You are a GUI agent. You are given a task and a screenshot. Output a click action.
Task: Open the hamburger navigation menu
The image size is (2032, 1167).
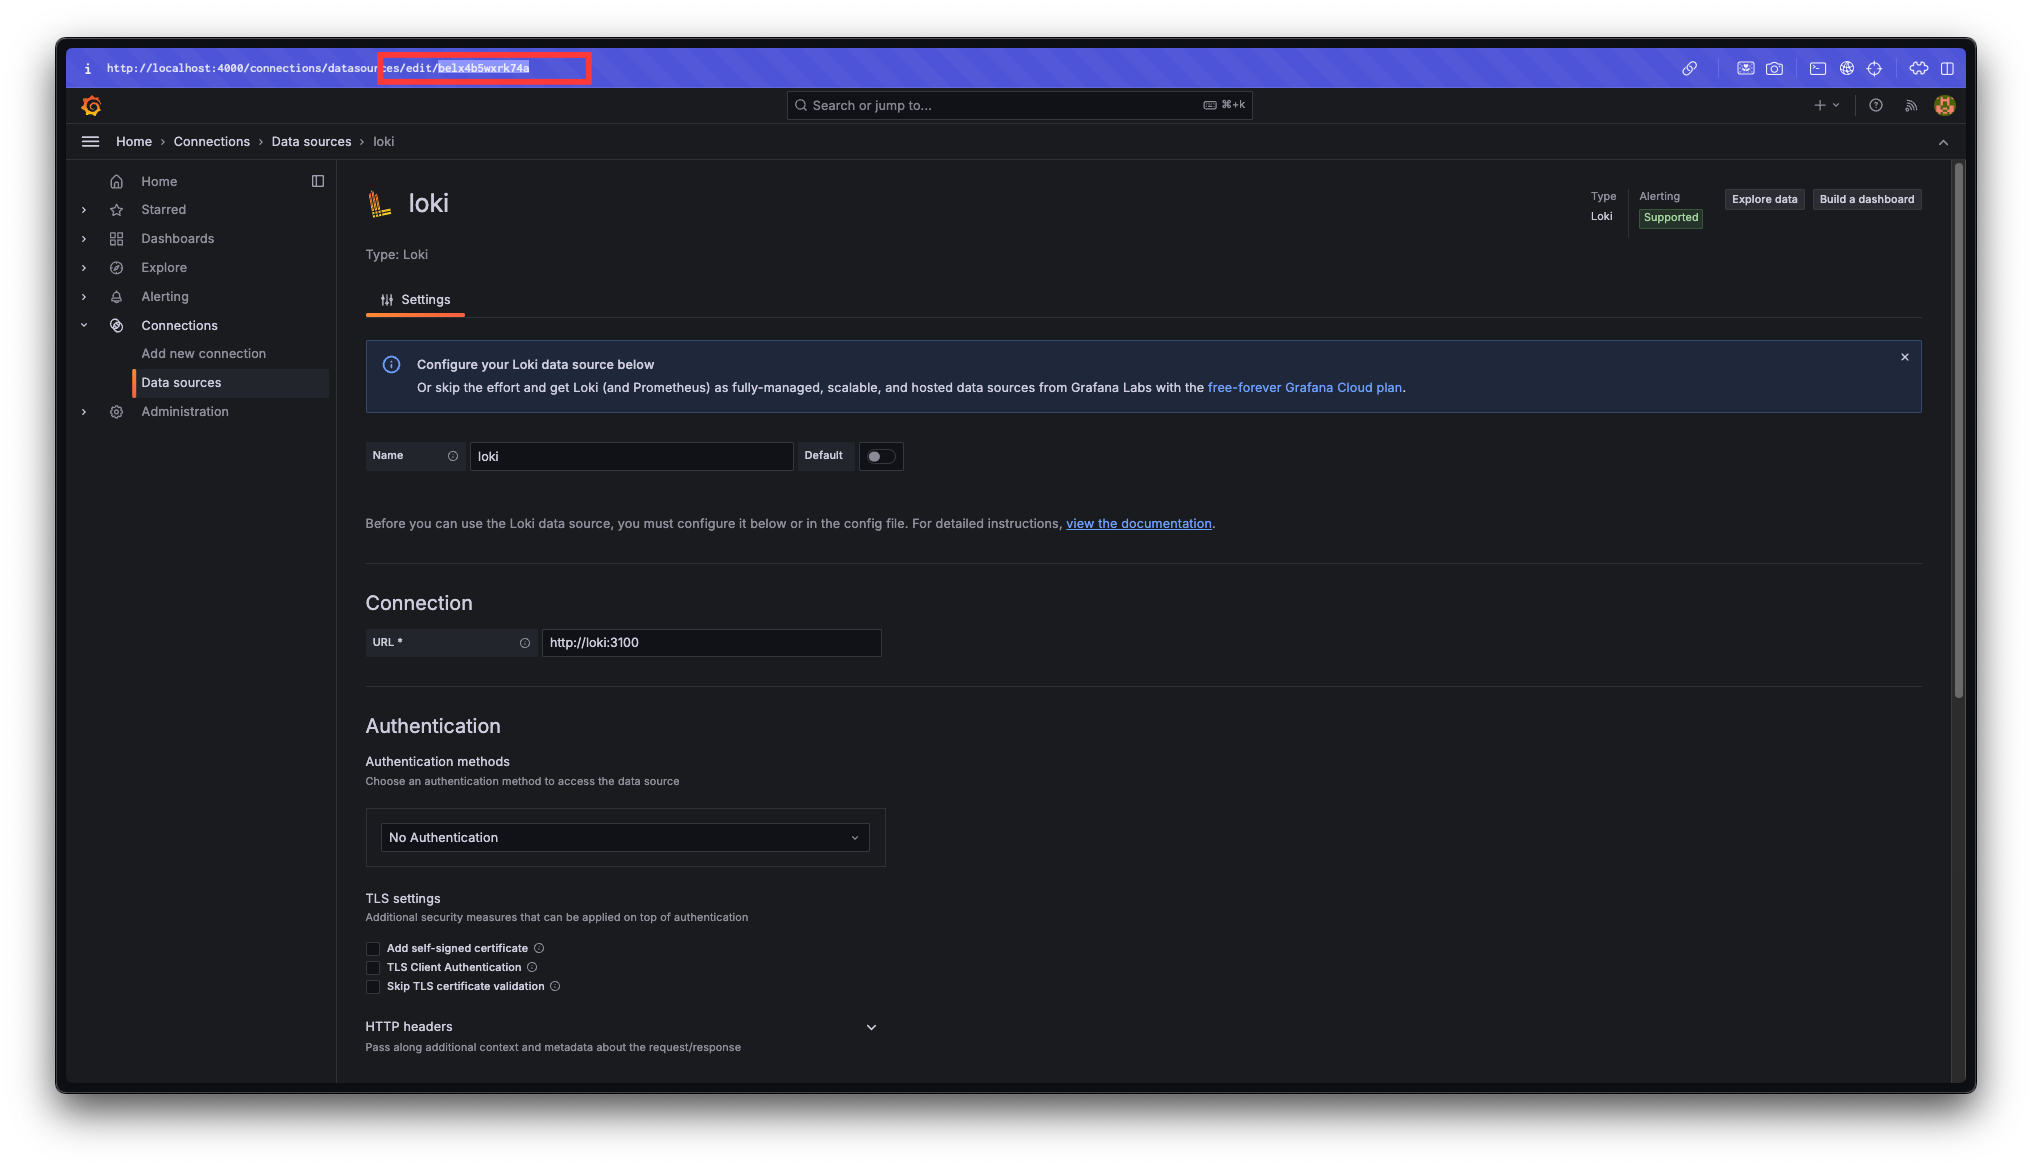tap(90, 142)
